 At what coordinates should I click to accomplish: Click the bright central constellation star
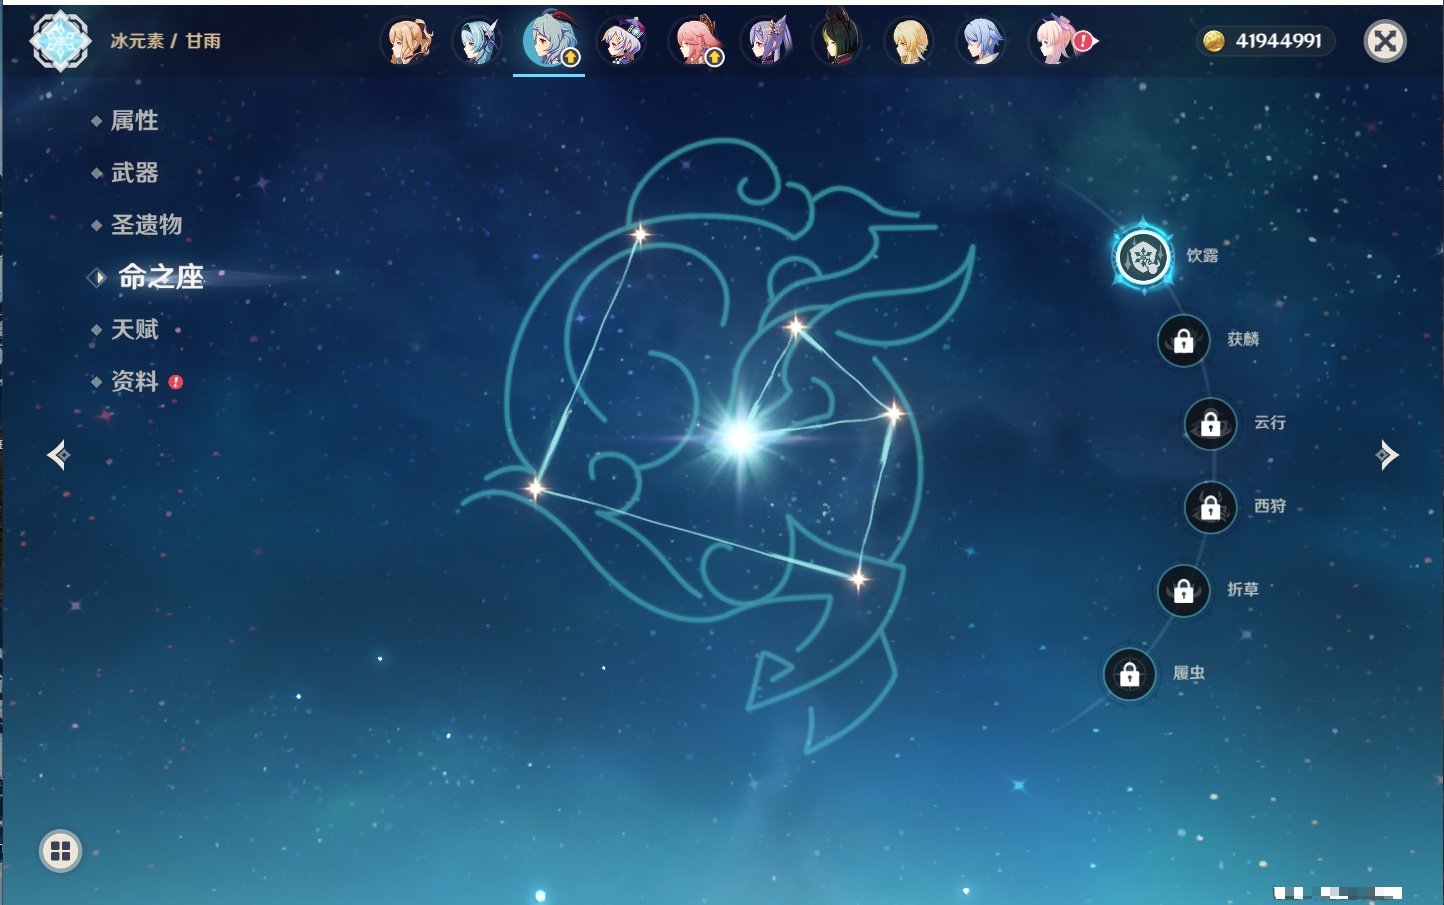pyautogui.click(x=740, y=437)
